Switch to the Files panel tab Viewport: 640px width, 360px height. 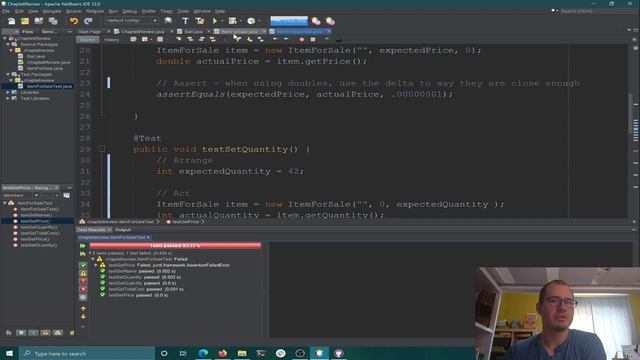tap(27, 31)
